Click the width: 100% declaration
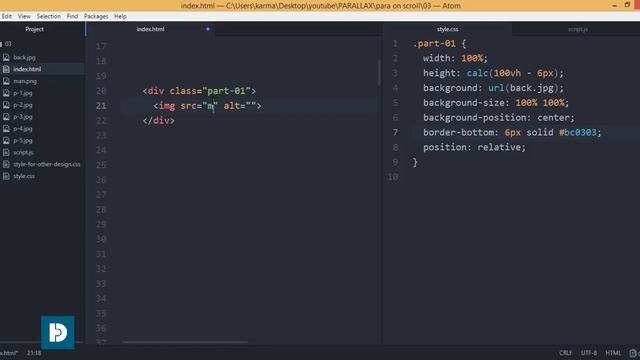The image size is (640, 360). [x=455, y=58]
